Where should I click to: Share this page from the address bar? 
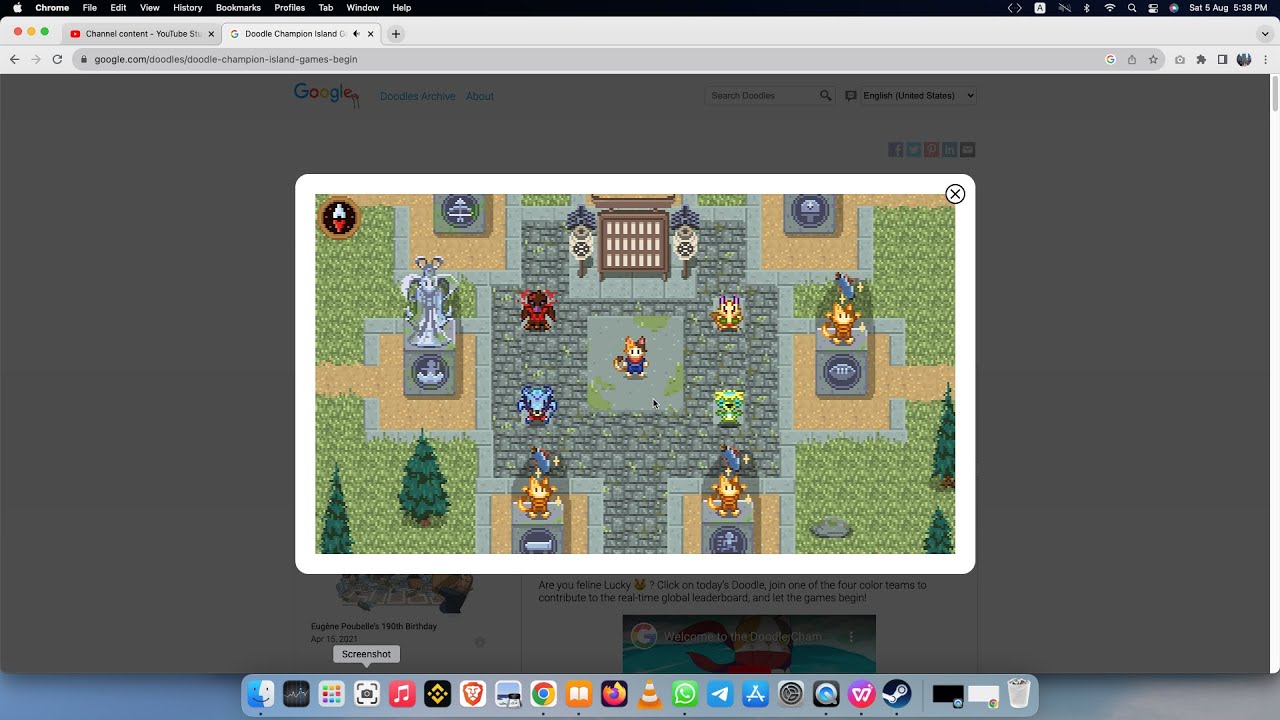1131,59
